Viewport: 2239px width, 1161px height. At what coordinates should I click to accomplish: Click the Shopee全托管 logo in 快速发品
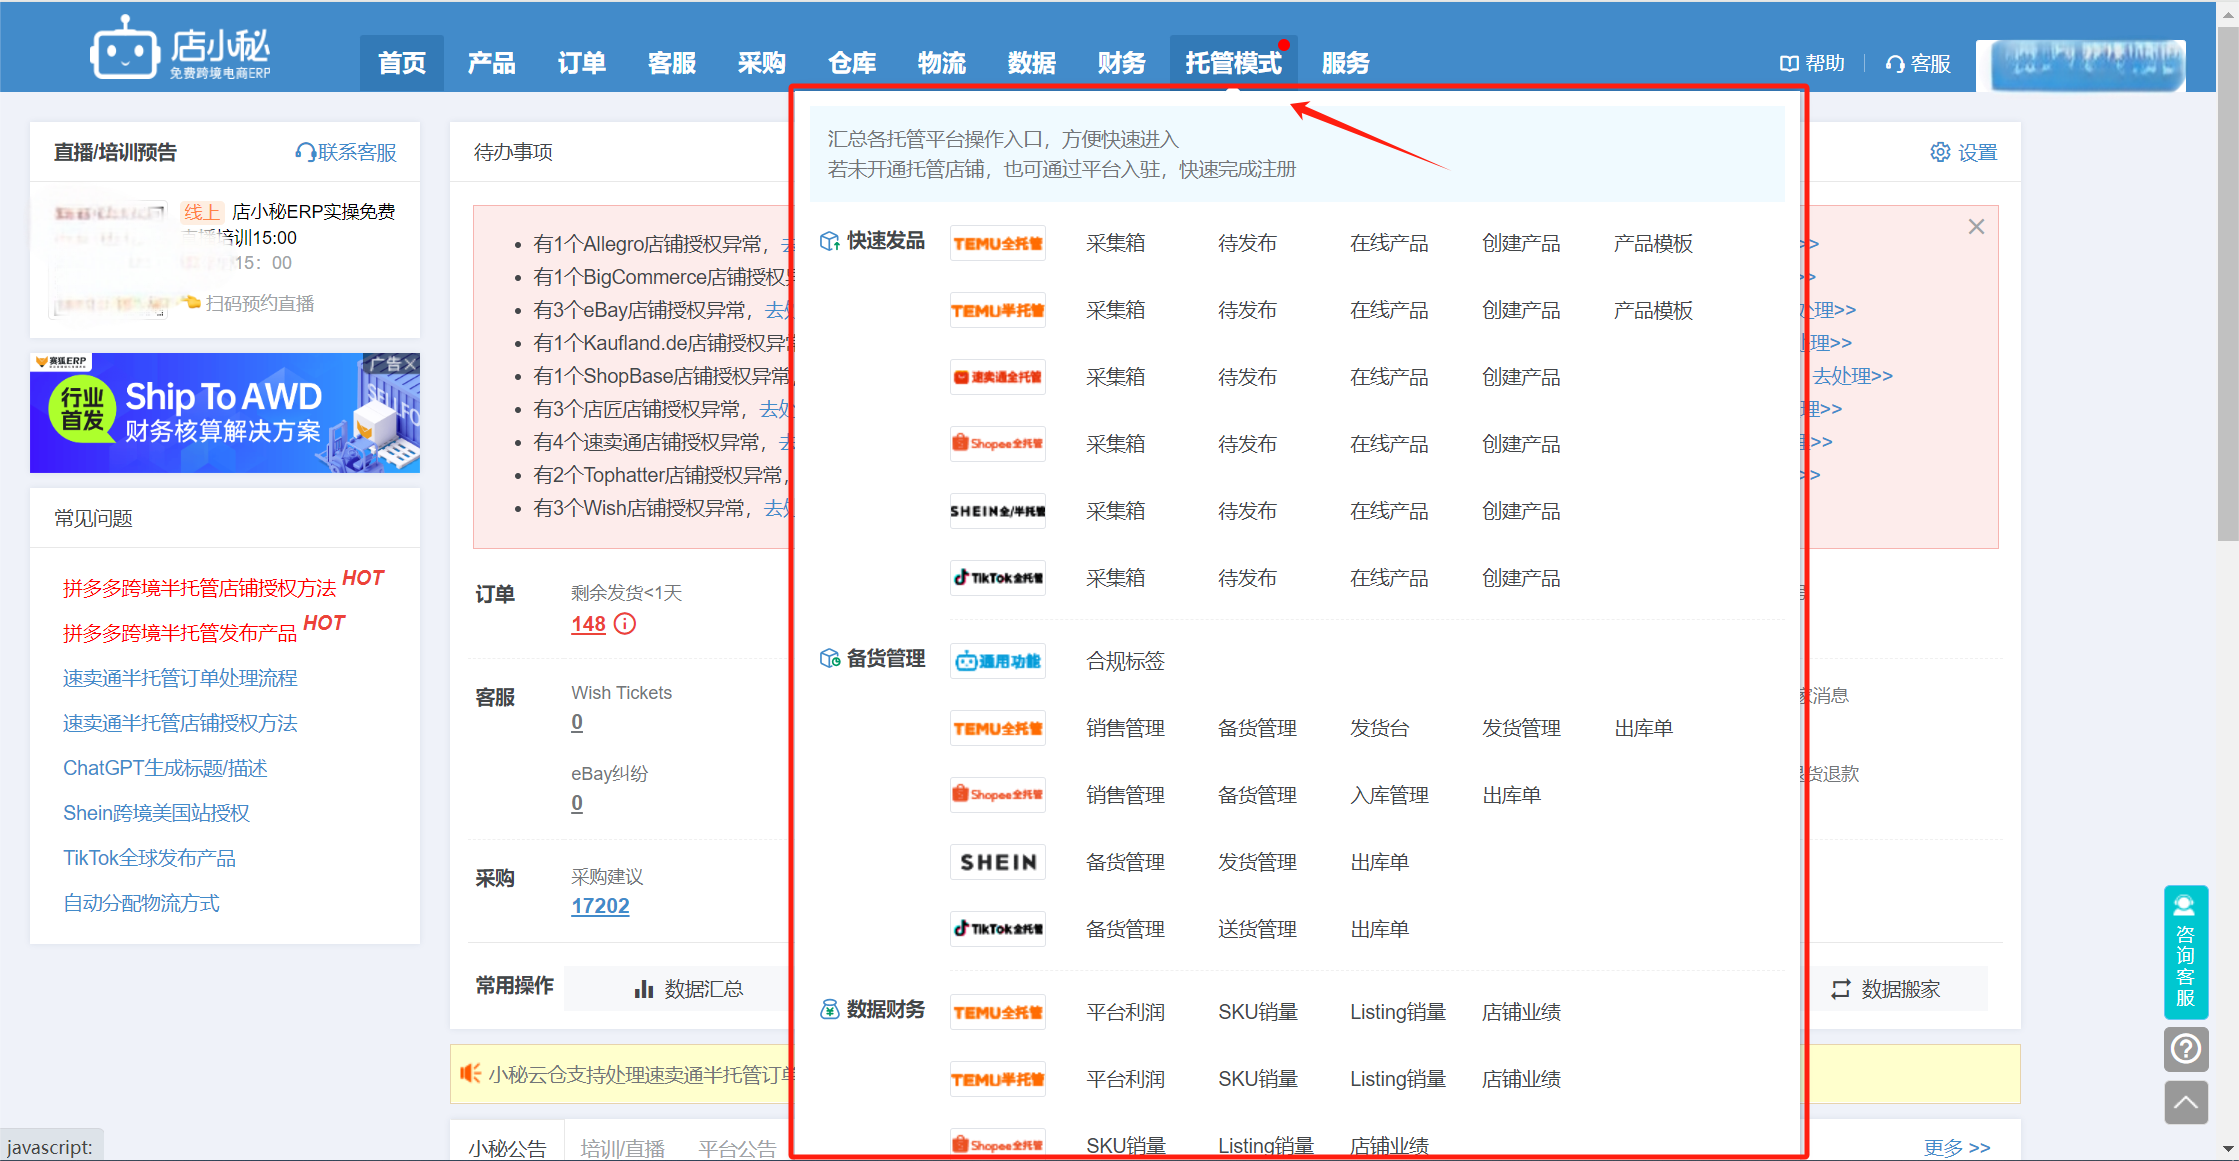[998, 444]
